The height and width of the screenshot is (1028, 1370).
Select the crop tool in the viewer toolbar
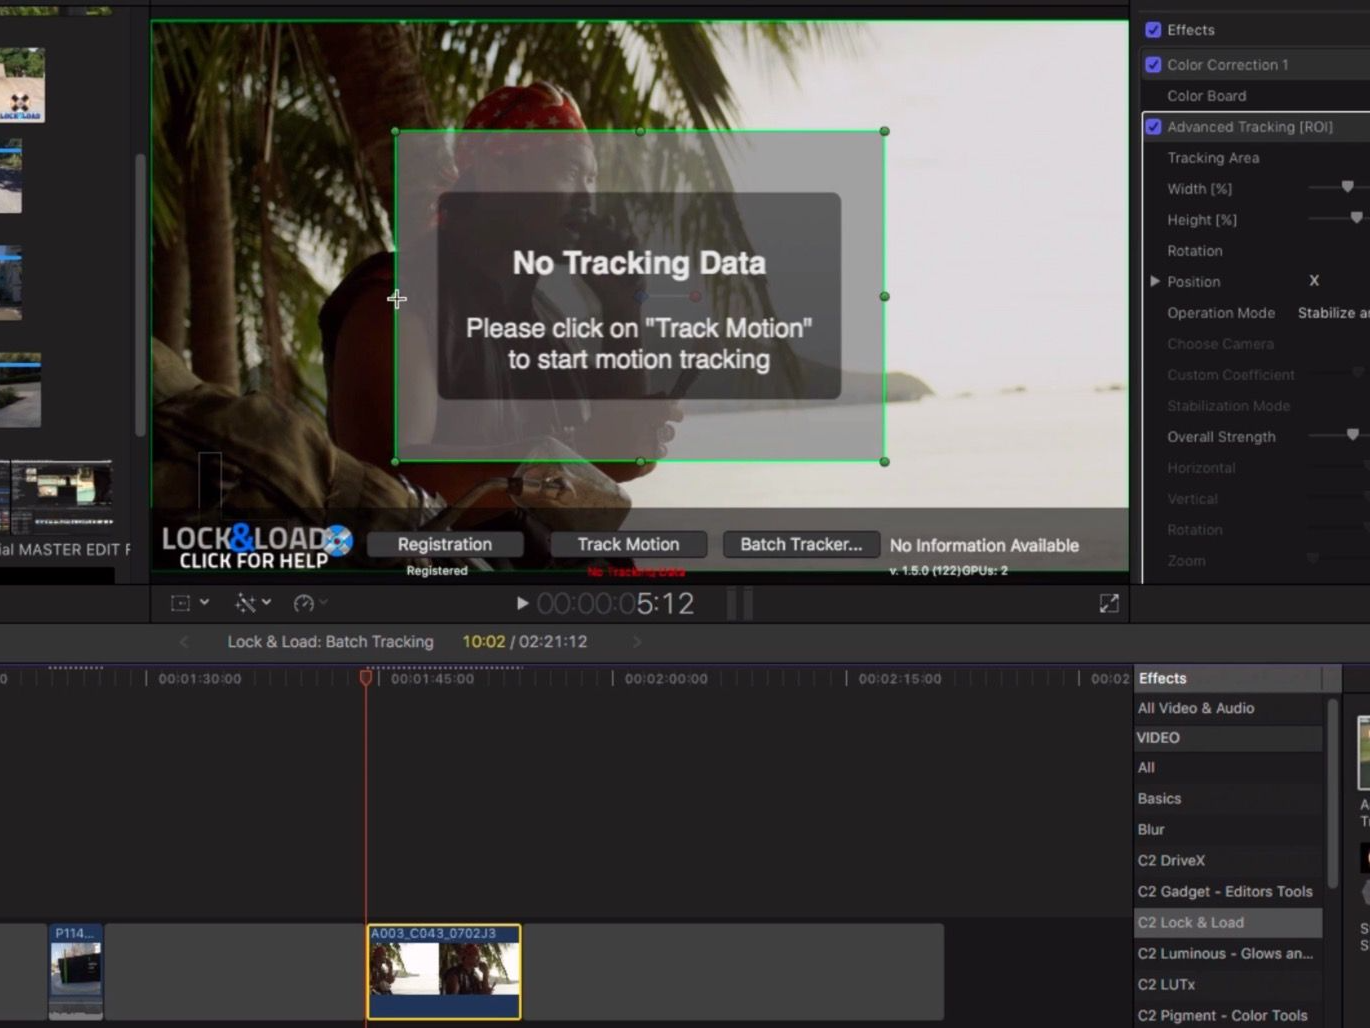[x=180, y=602]
